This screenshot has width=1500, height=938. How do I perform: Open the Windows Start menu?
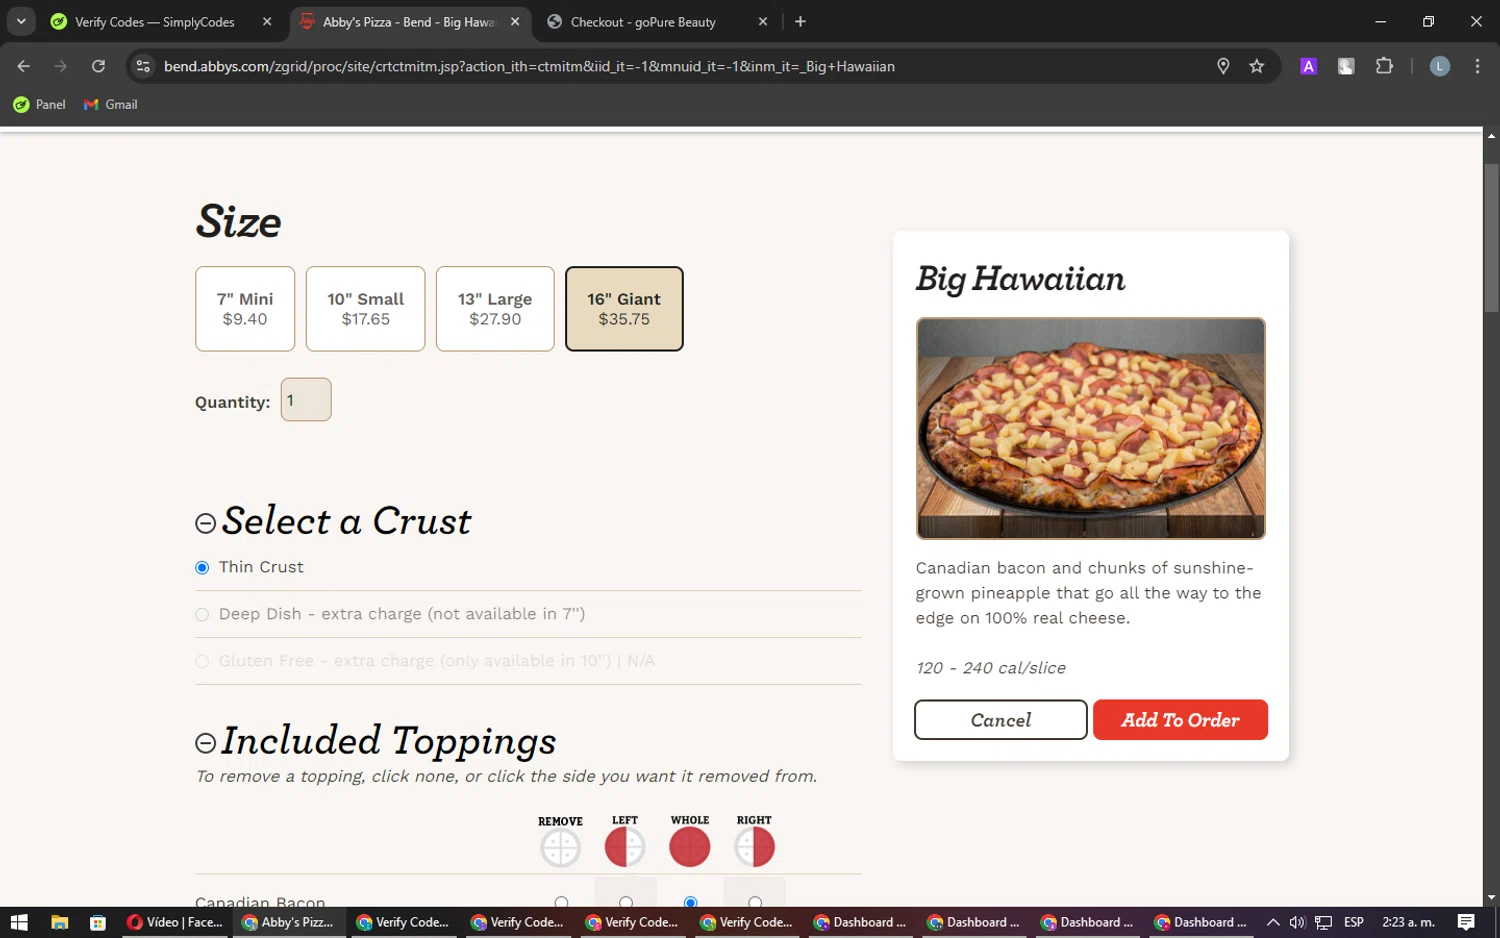click(x=19, y=922)
